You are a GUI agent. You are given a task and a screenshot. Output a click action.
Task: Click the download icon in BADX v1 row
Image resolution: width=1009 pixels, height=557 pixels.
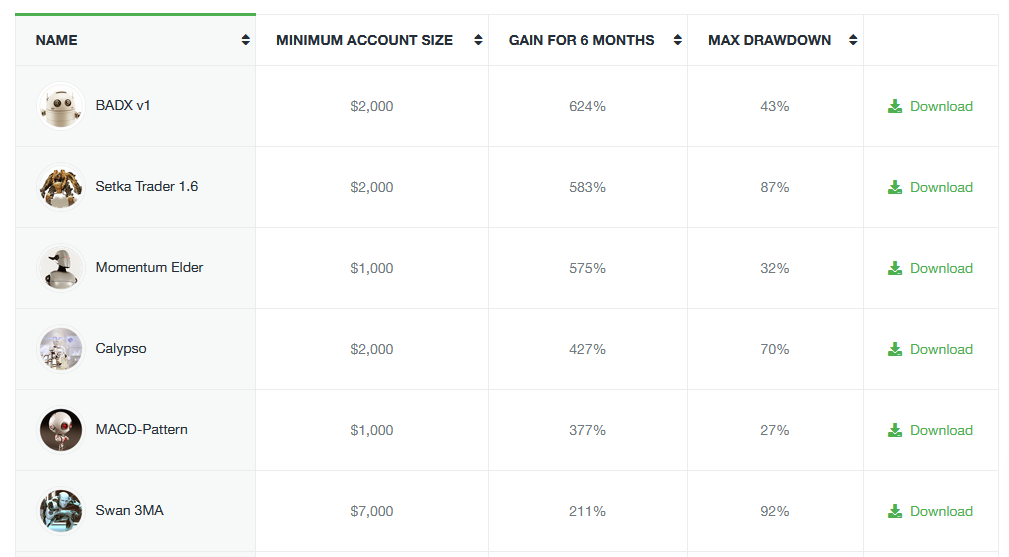[895, 106]
